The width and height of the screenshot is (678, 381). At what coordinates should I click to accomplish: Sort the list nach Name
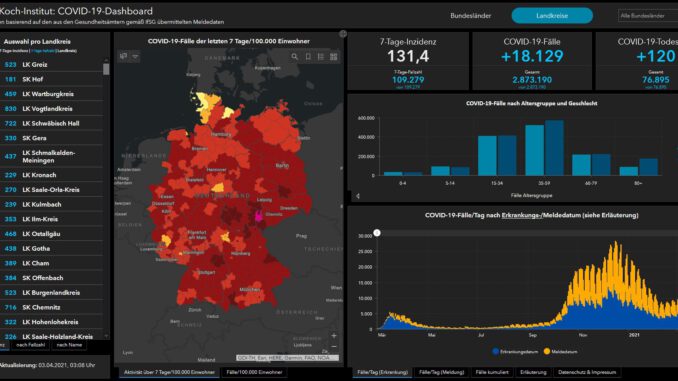pyautogui.click(x=69, y=345)
